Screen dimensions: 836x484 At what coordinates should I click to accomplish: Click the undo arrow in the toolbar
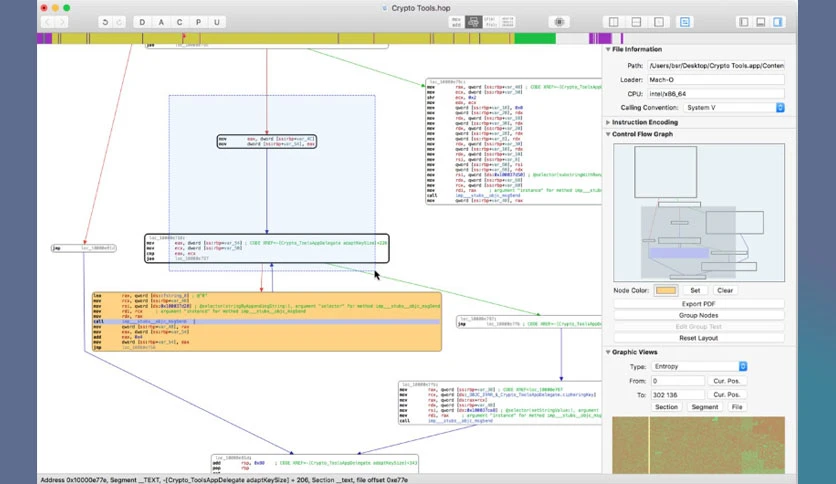105,22
